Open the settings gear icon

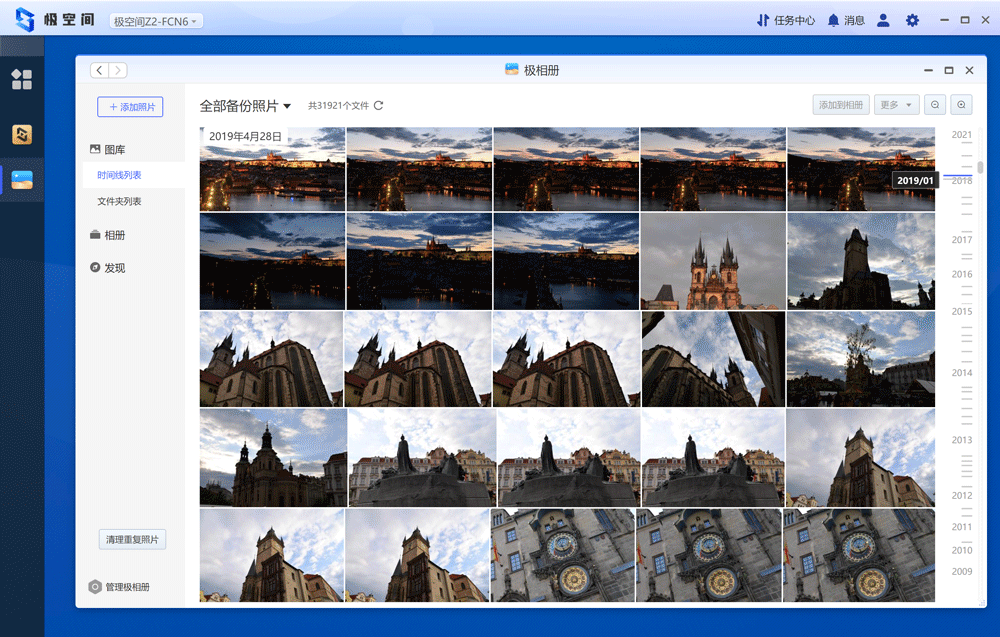click(x=913, y=20)
